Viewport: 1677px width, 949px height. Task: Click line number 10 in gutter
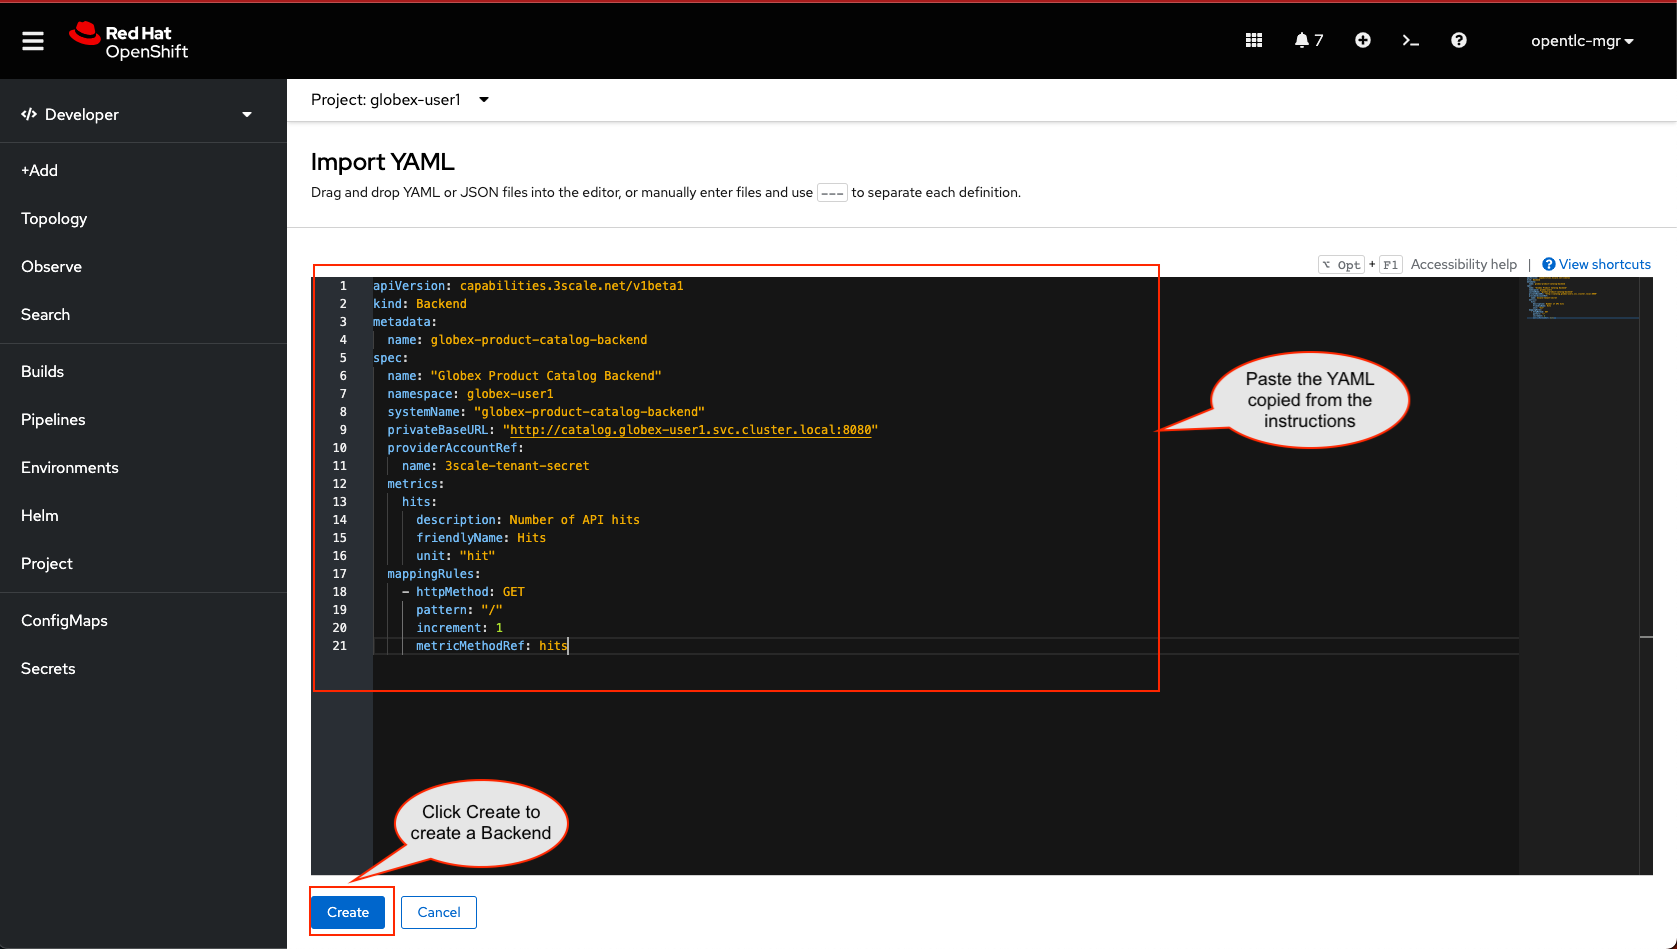click(x=340, y=448)
